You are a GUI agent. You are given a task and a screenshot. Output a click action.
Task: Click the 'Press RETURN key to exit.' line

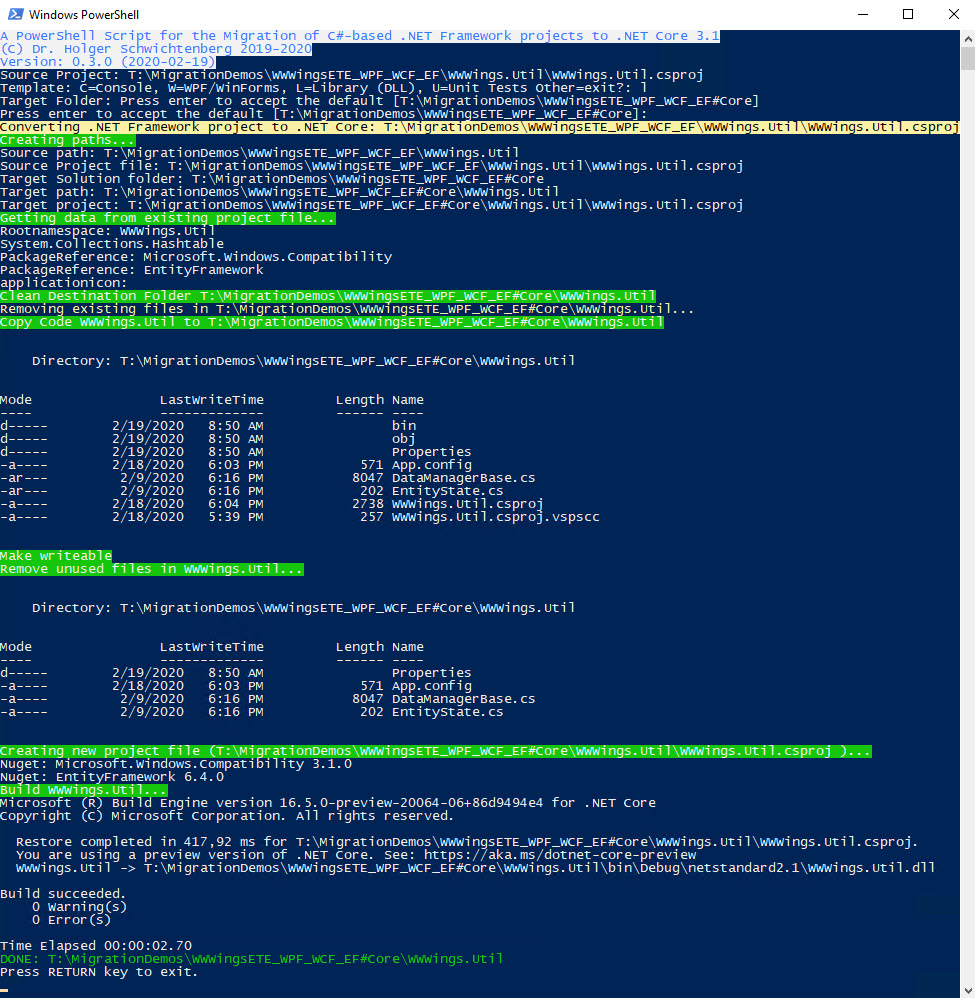[x=99, y=972]
